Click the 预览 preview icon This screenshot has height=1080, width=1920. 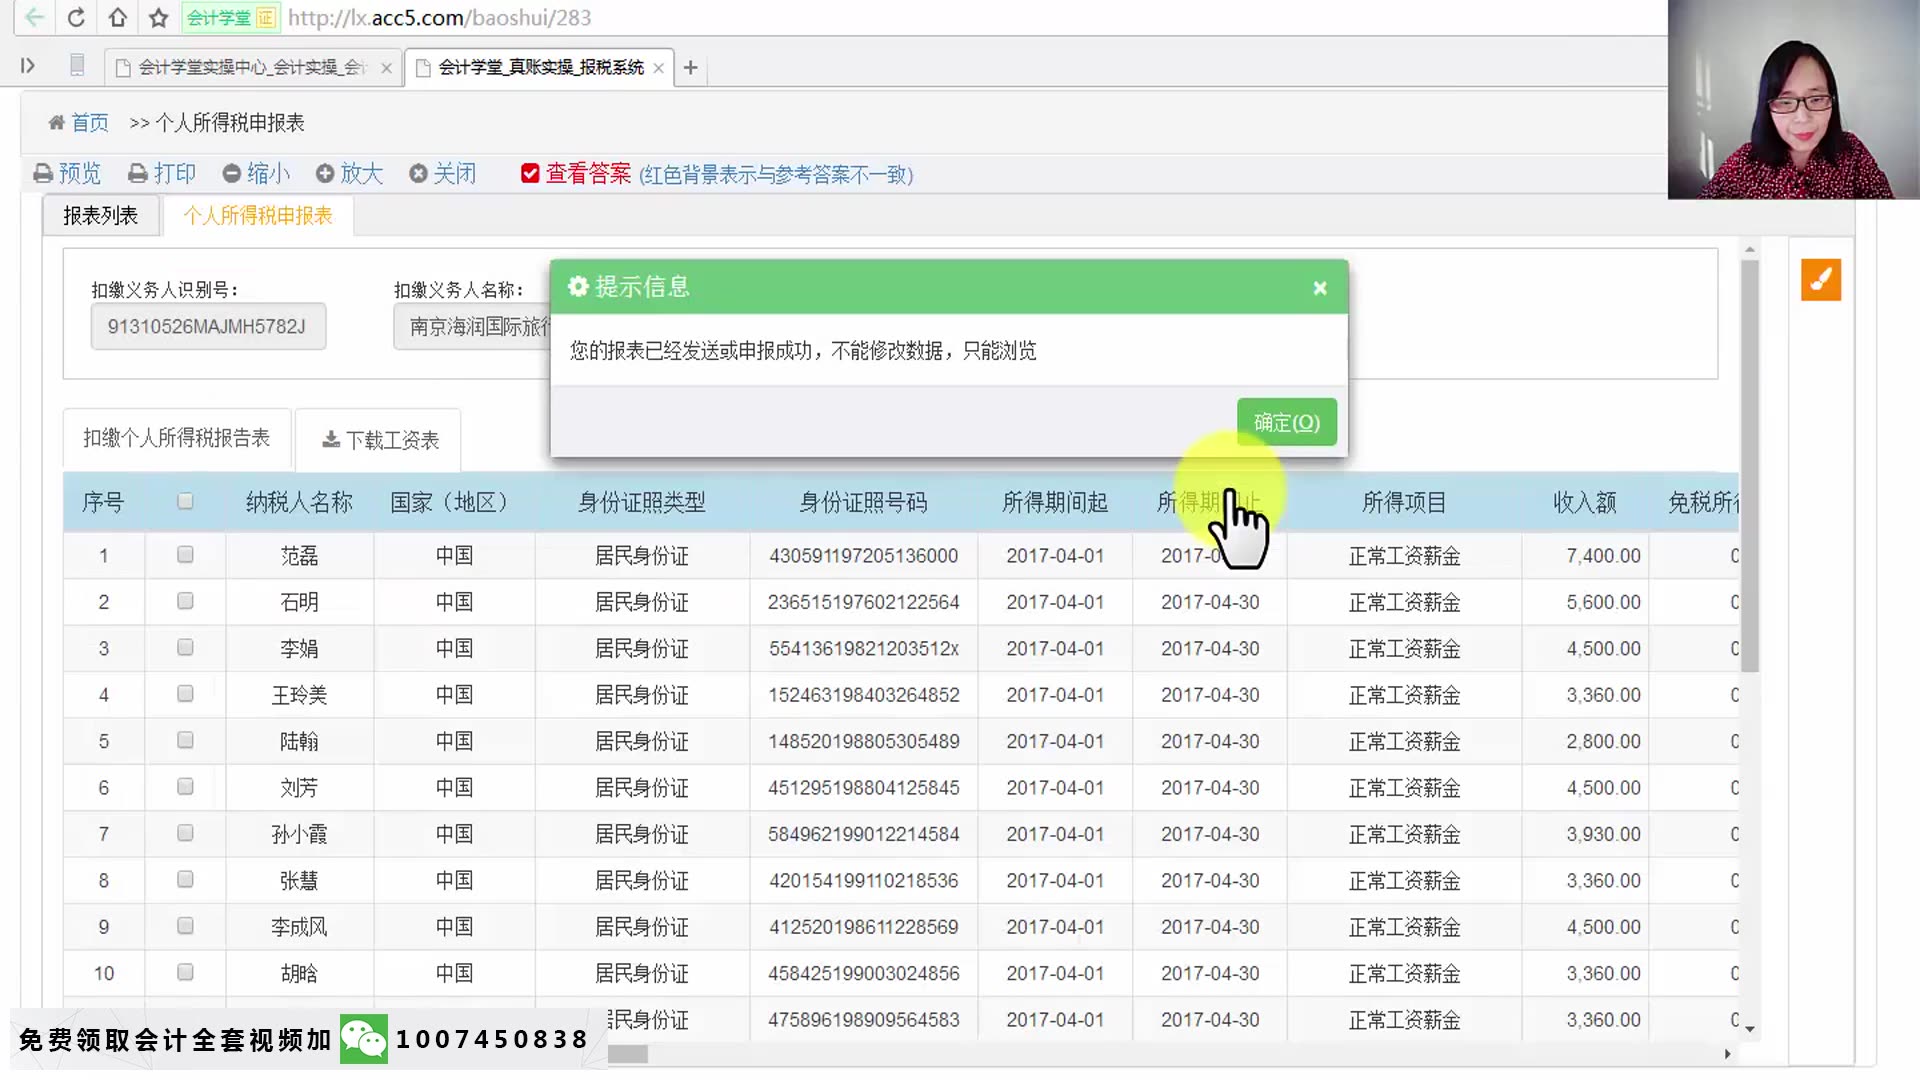click(43, 174)
